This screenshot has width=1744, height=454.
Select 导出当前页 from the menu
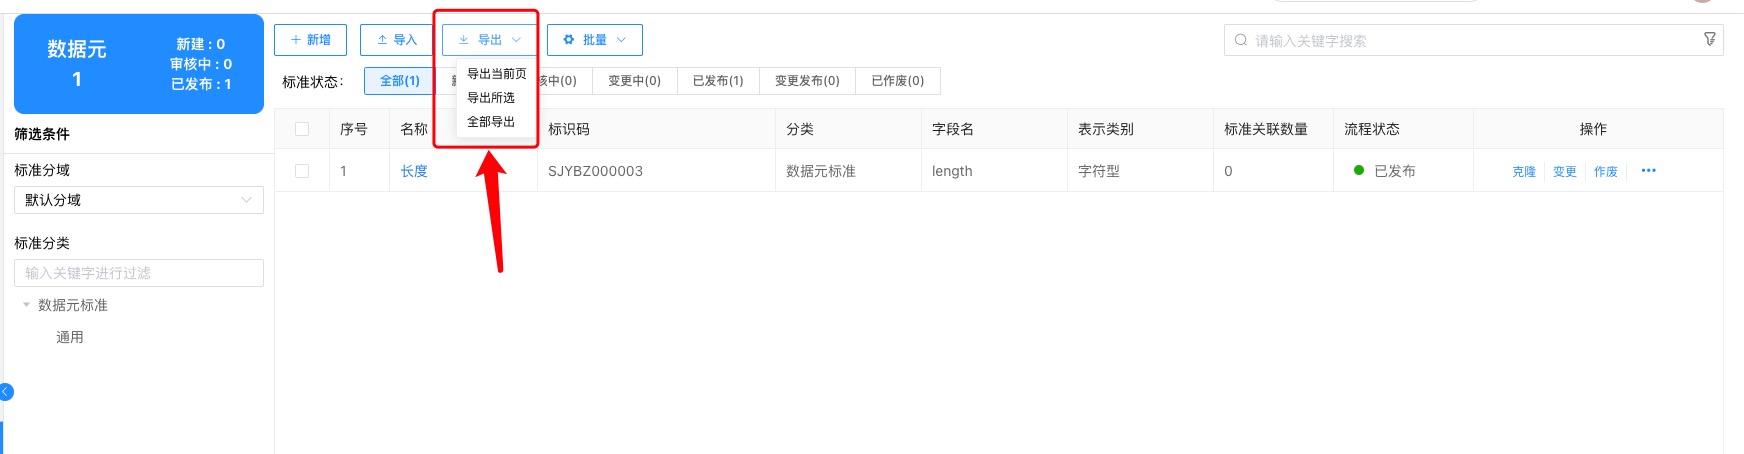496,74
